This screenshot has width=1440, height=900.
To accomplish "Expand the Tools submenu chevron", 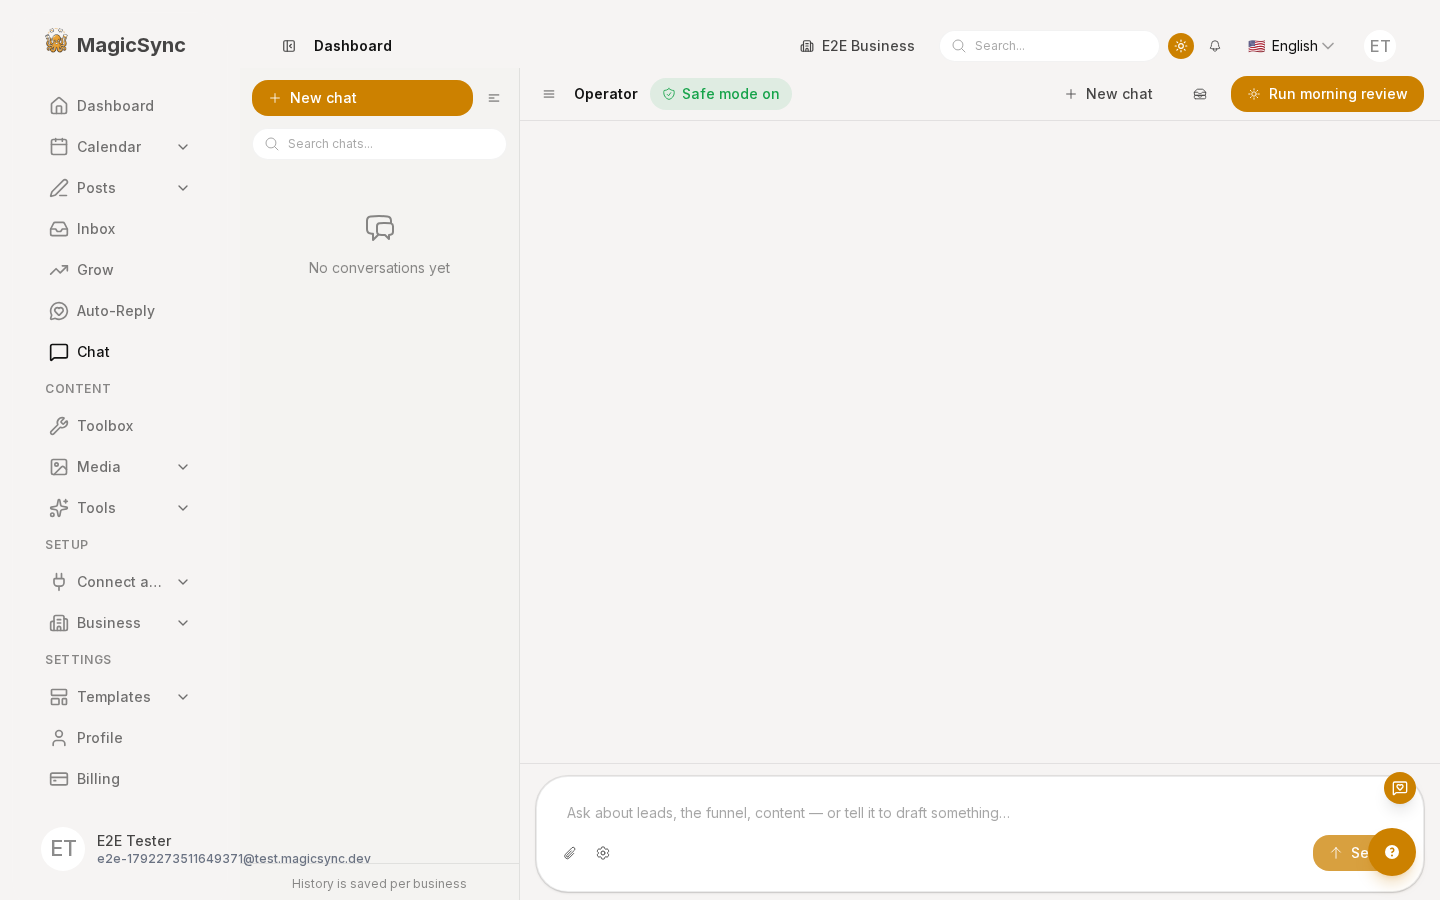I will 183,508.
